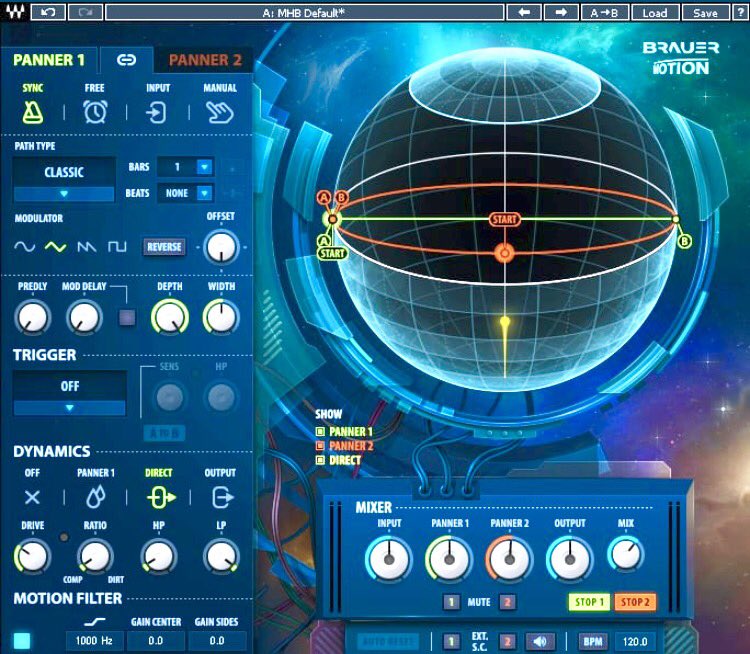Select Input trigger mode icon
Viewport: 750px width, 654px height.
(x=157, y=113)
